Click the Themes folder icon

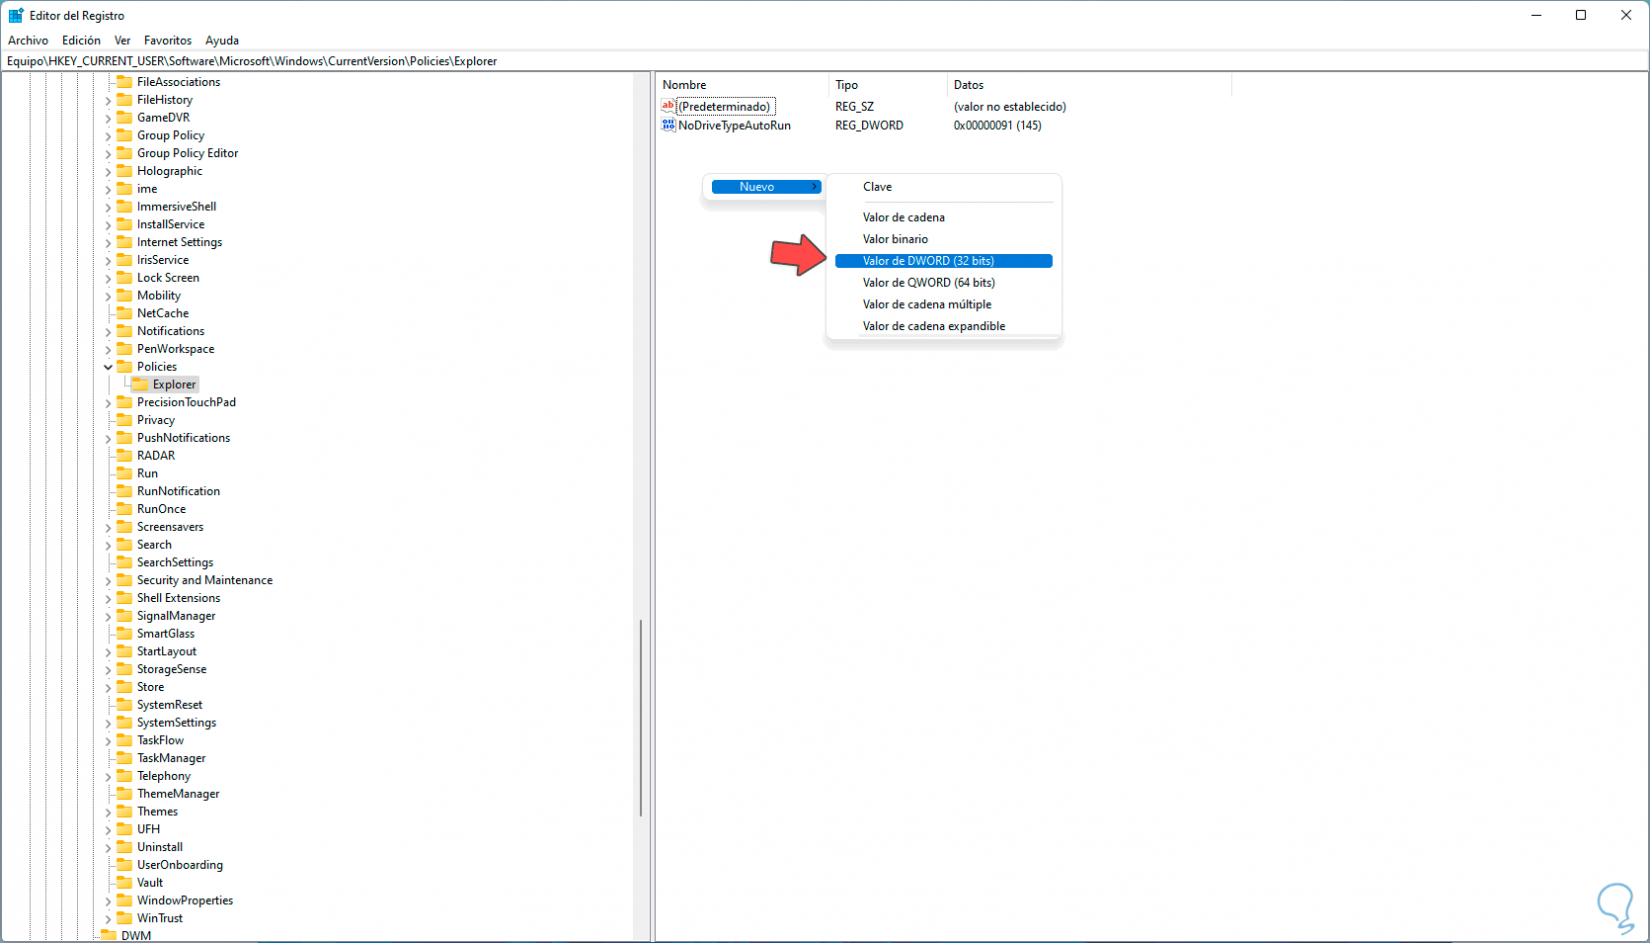click(x=124, y=811)
